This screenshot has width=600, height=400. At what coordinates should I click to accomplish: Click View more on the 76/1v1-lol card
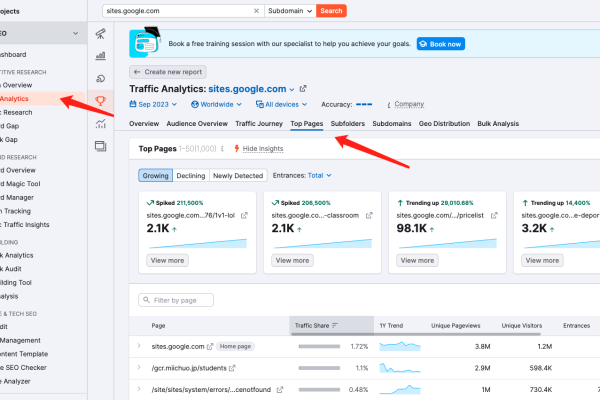coord(167,260)
